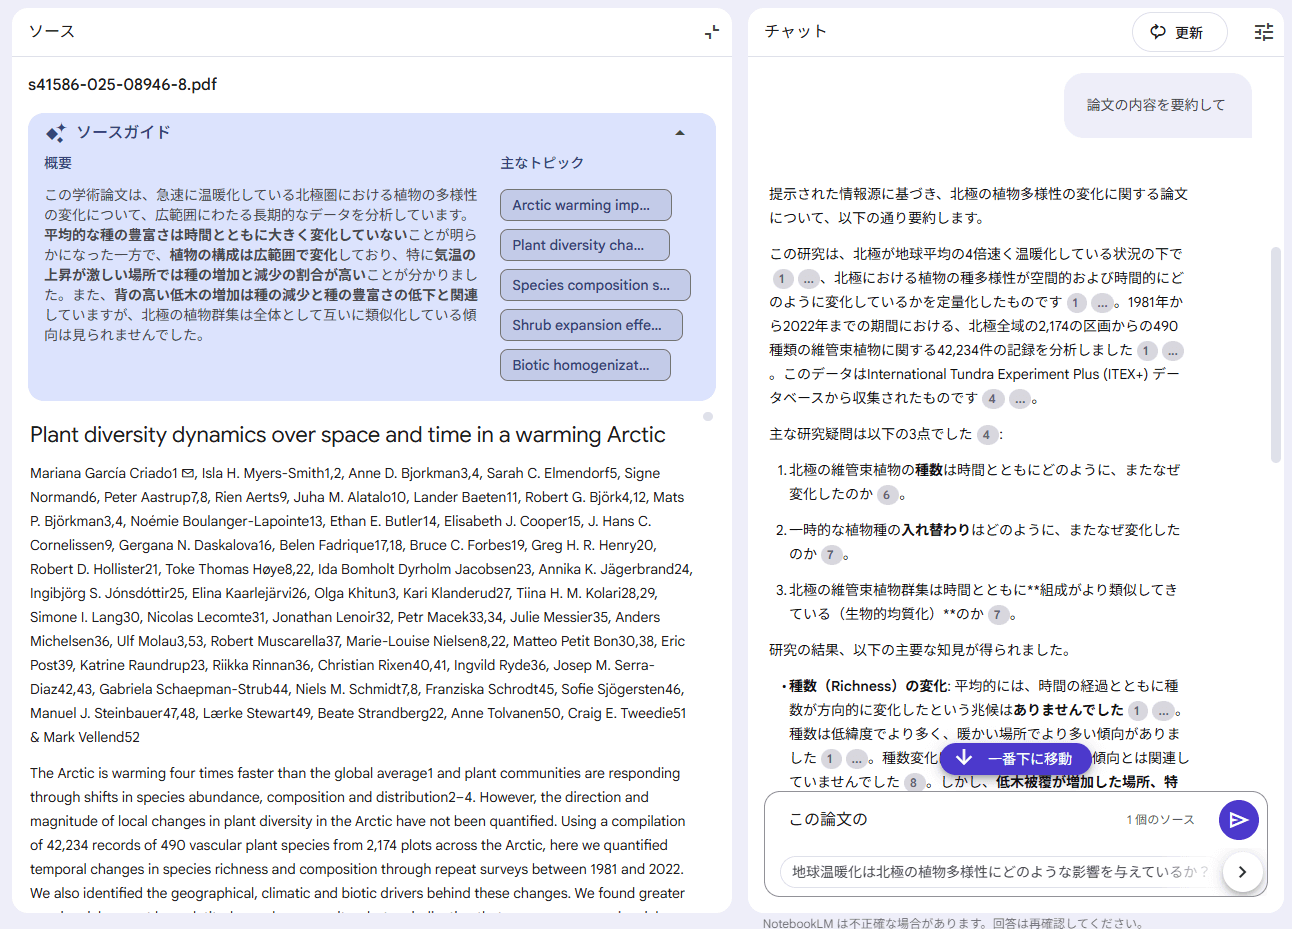This screenshot has height=929, width=1292.
Task: Pick the 'Biotic homogenizat...' topic chip
Action: pyautogui.click(x=585, y=365)
